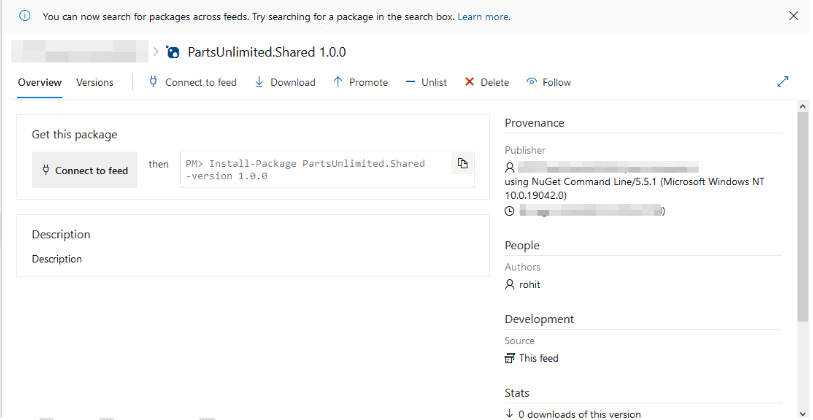Click the blurred feed name breadcrumb

(80, 52)
